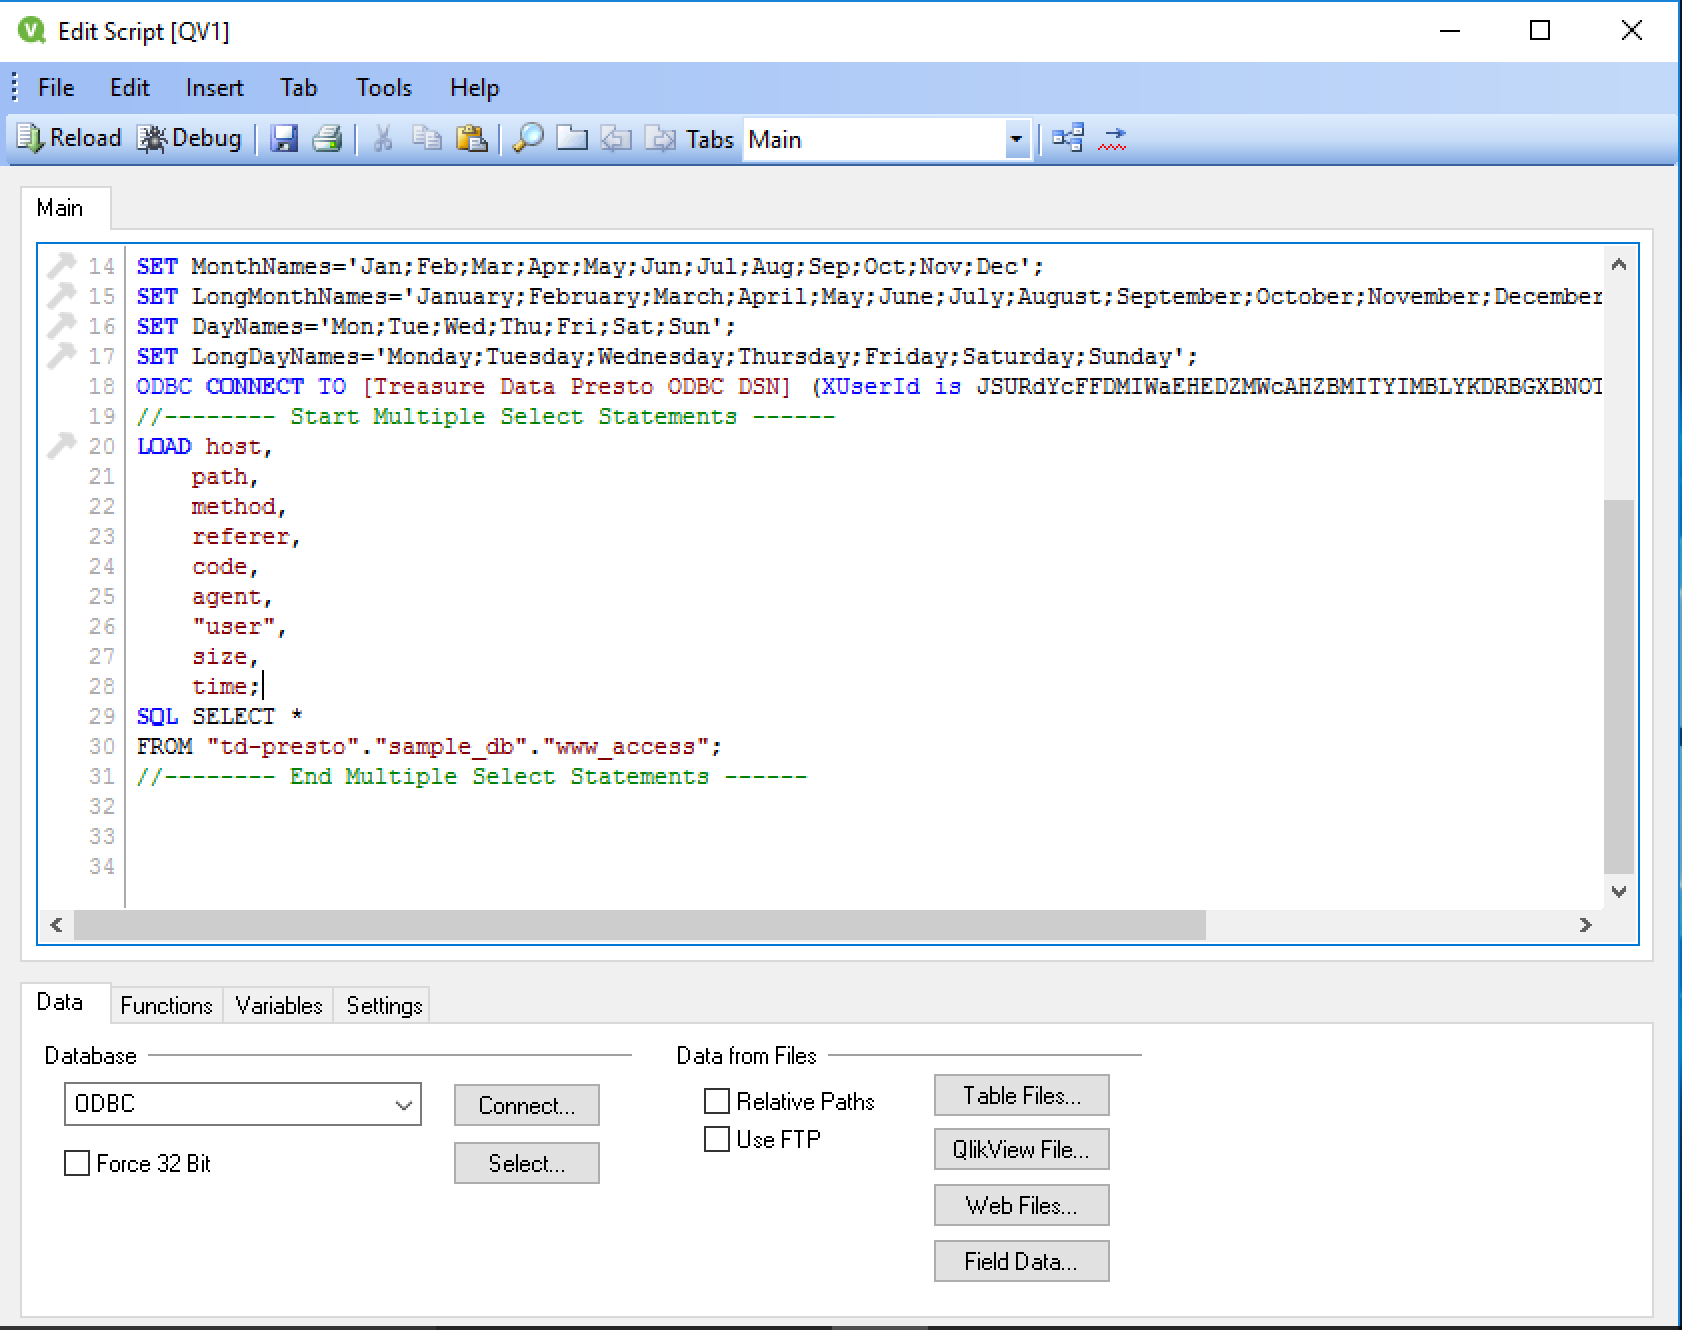Print the script via printer icon
Screen dimensions: 1682x1330
click(327, 138)
